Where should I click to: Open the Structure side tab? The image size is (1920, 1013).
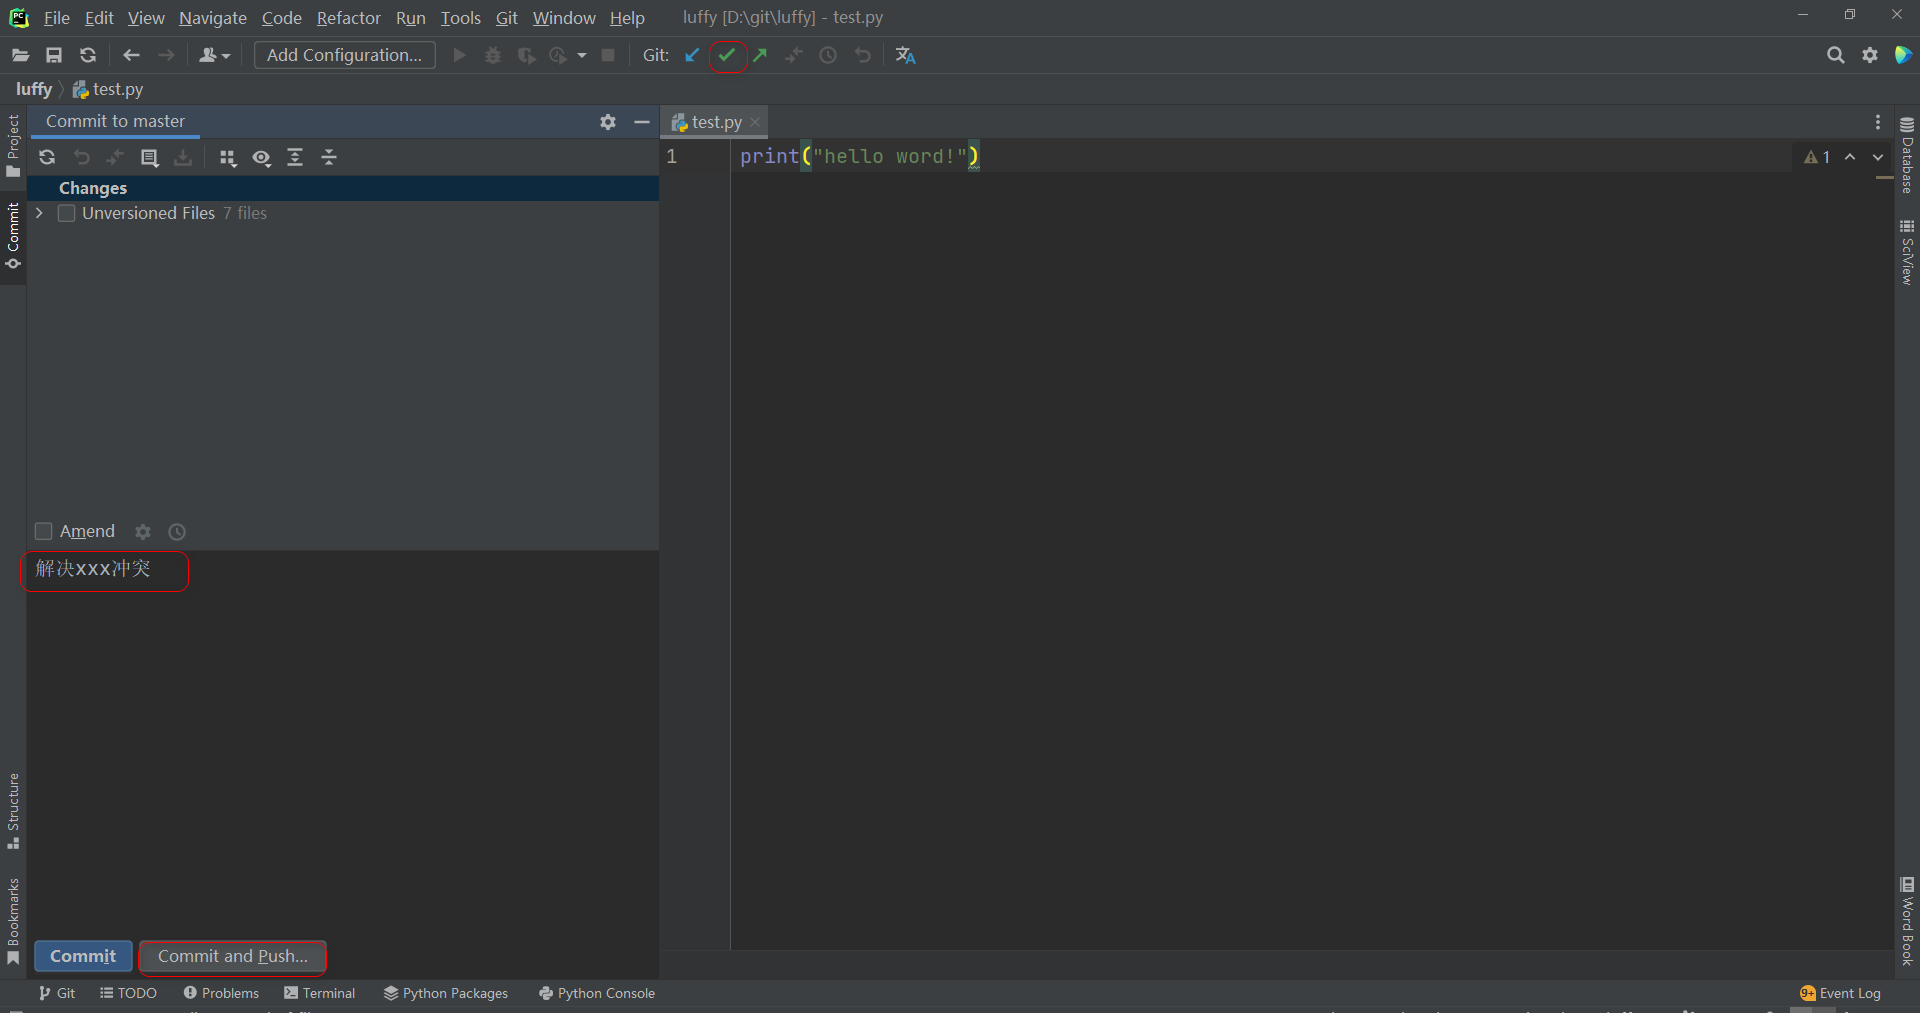pos(13,811)
